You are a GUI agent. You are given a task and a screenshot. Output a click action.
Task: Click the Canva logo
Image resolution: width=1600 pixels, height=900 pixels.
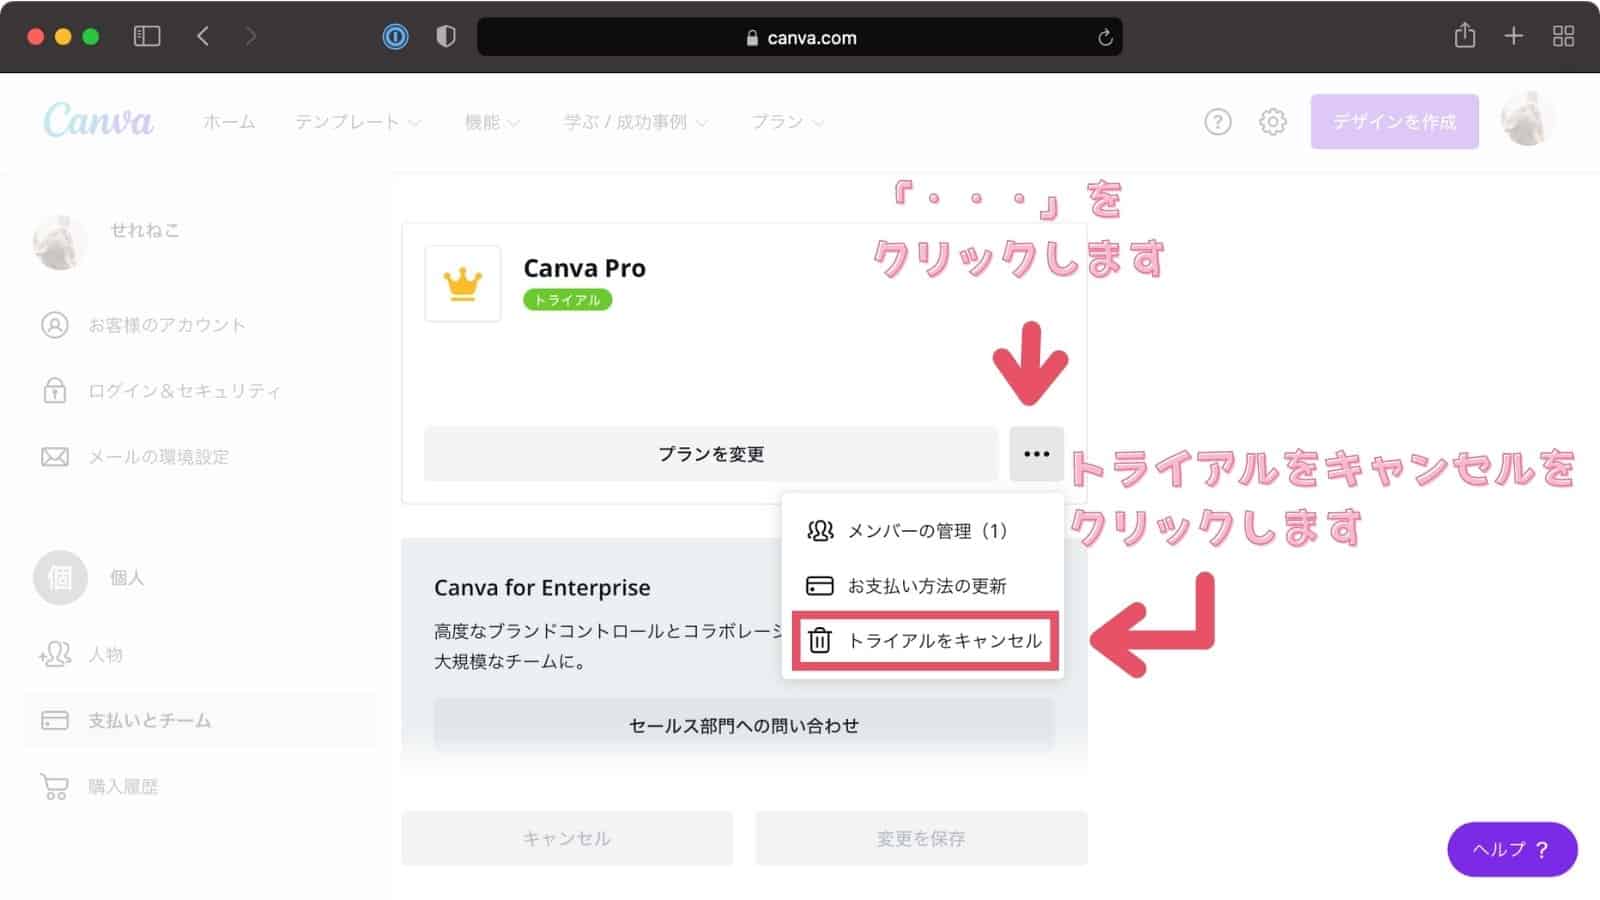[x=98, y=121]
